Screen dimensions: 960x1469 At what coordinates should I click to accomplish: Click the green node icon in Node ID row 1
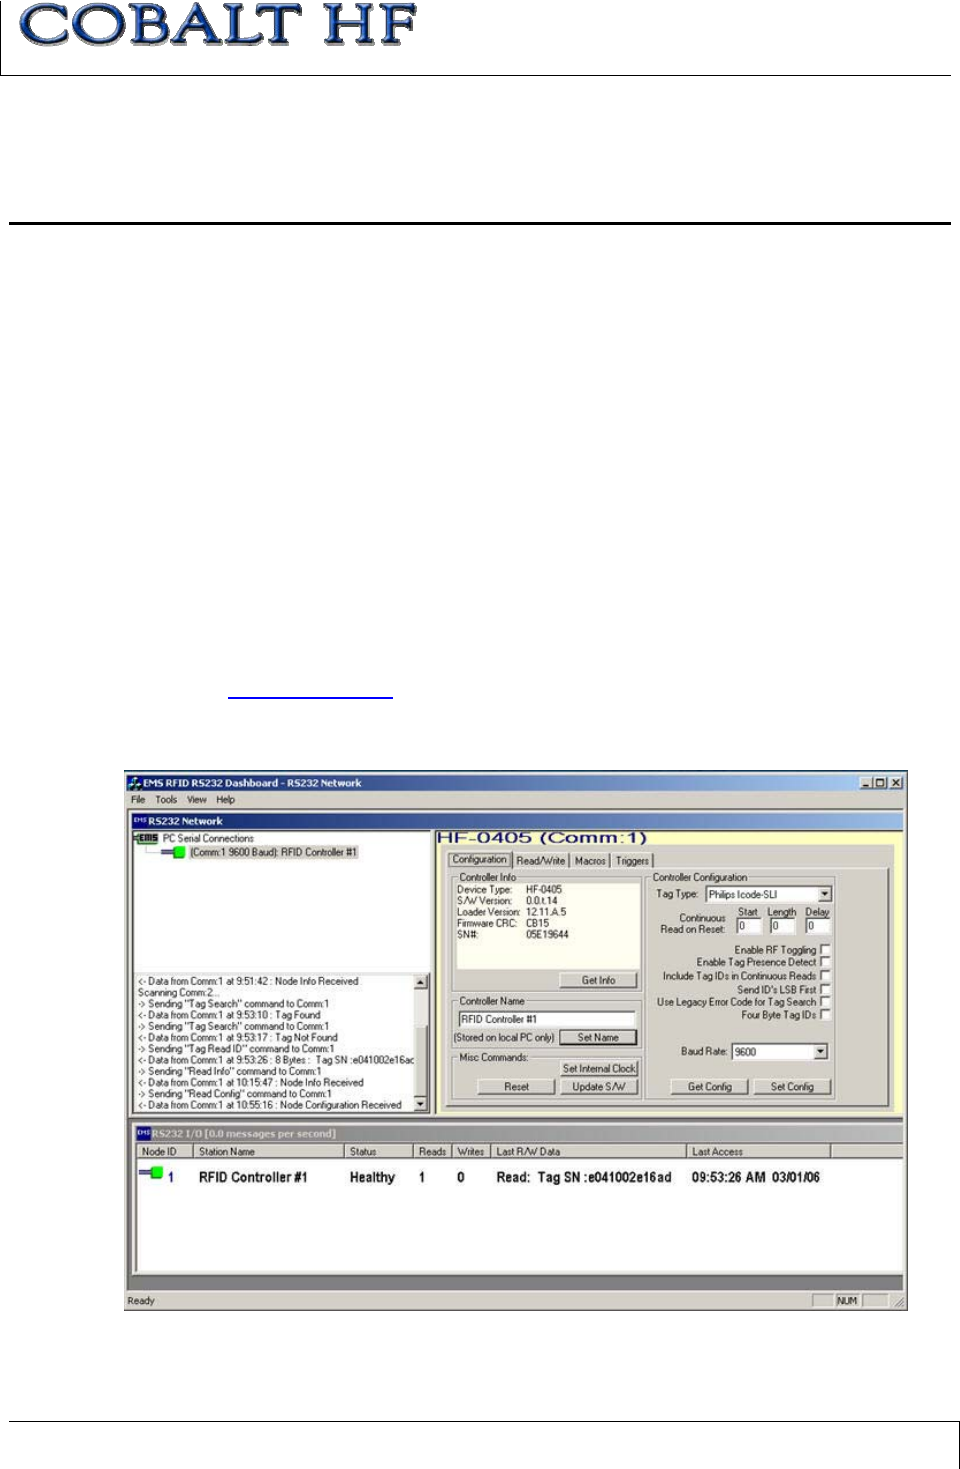151,1173
